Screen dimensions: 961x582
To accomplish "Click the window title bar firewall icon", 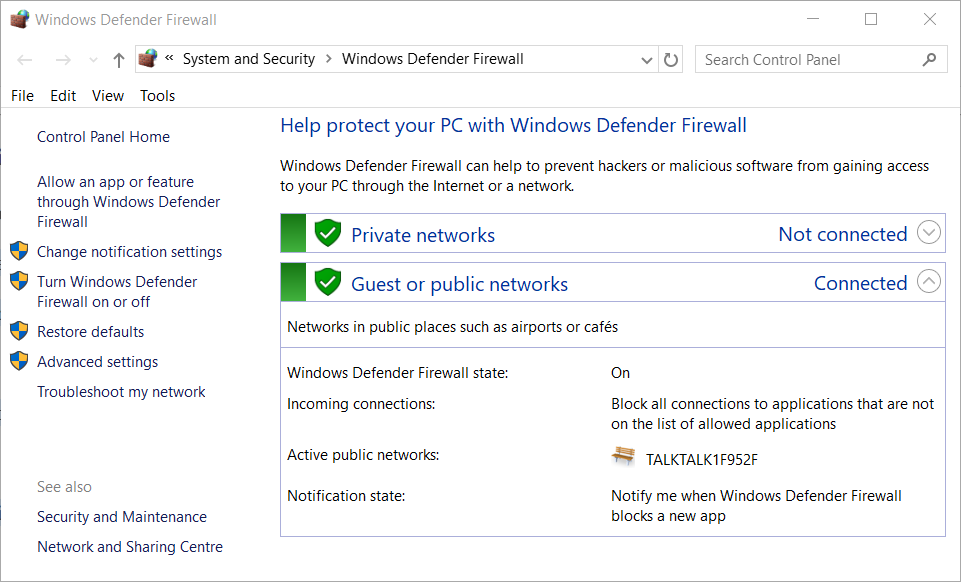I will 20,20.
